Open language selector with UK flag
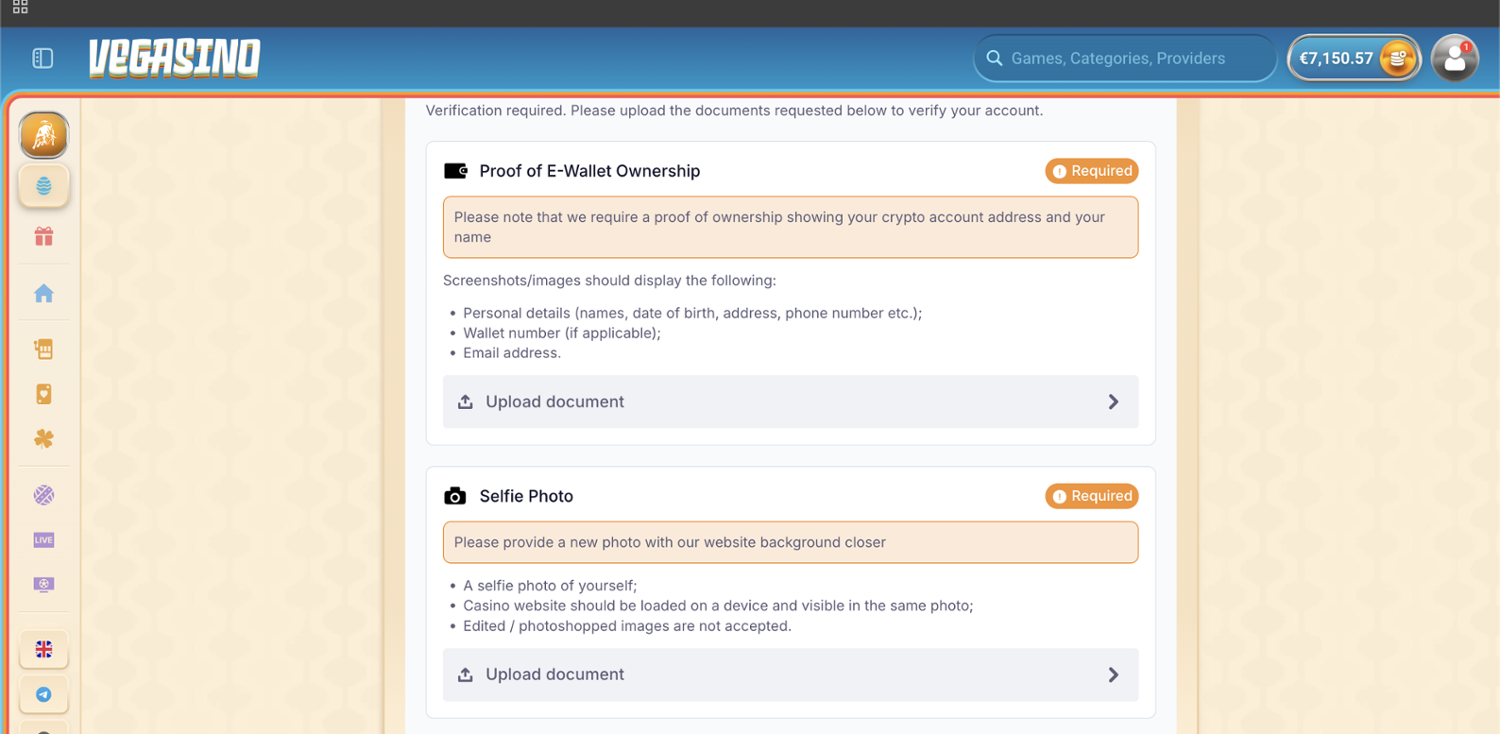Viewport: 1500px width, 734px height. [x=44, y=650]
